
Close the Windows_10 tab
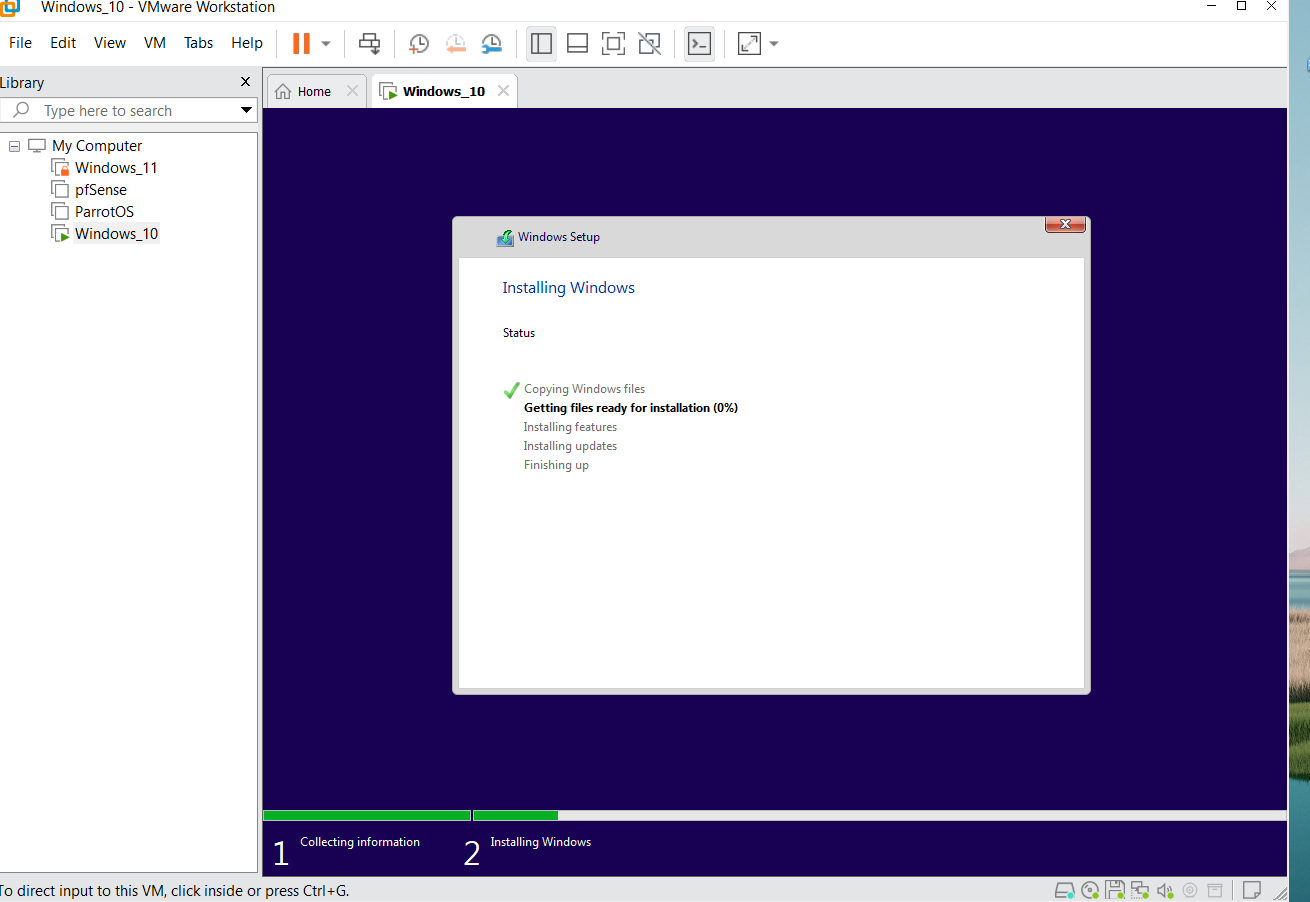point(503,91)
